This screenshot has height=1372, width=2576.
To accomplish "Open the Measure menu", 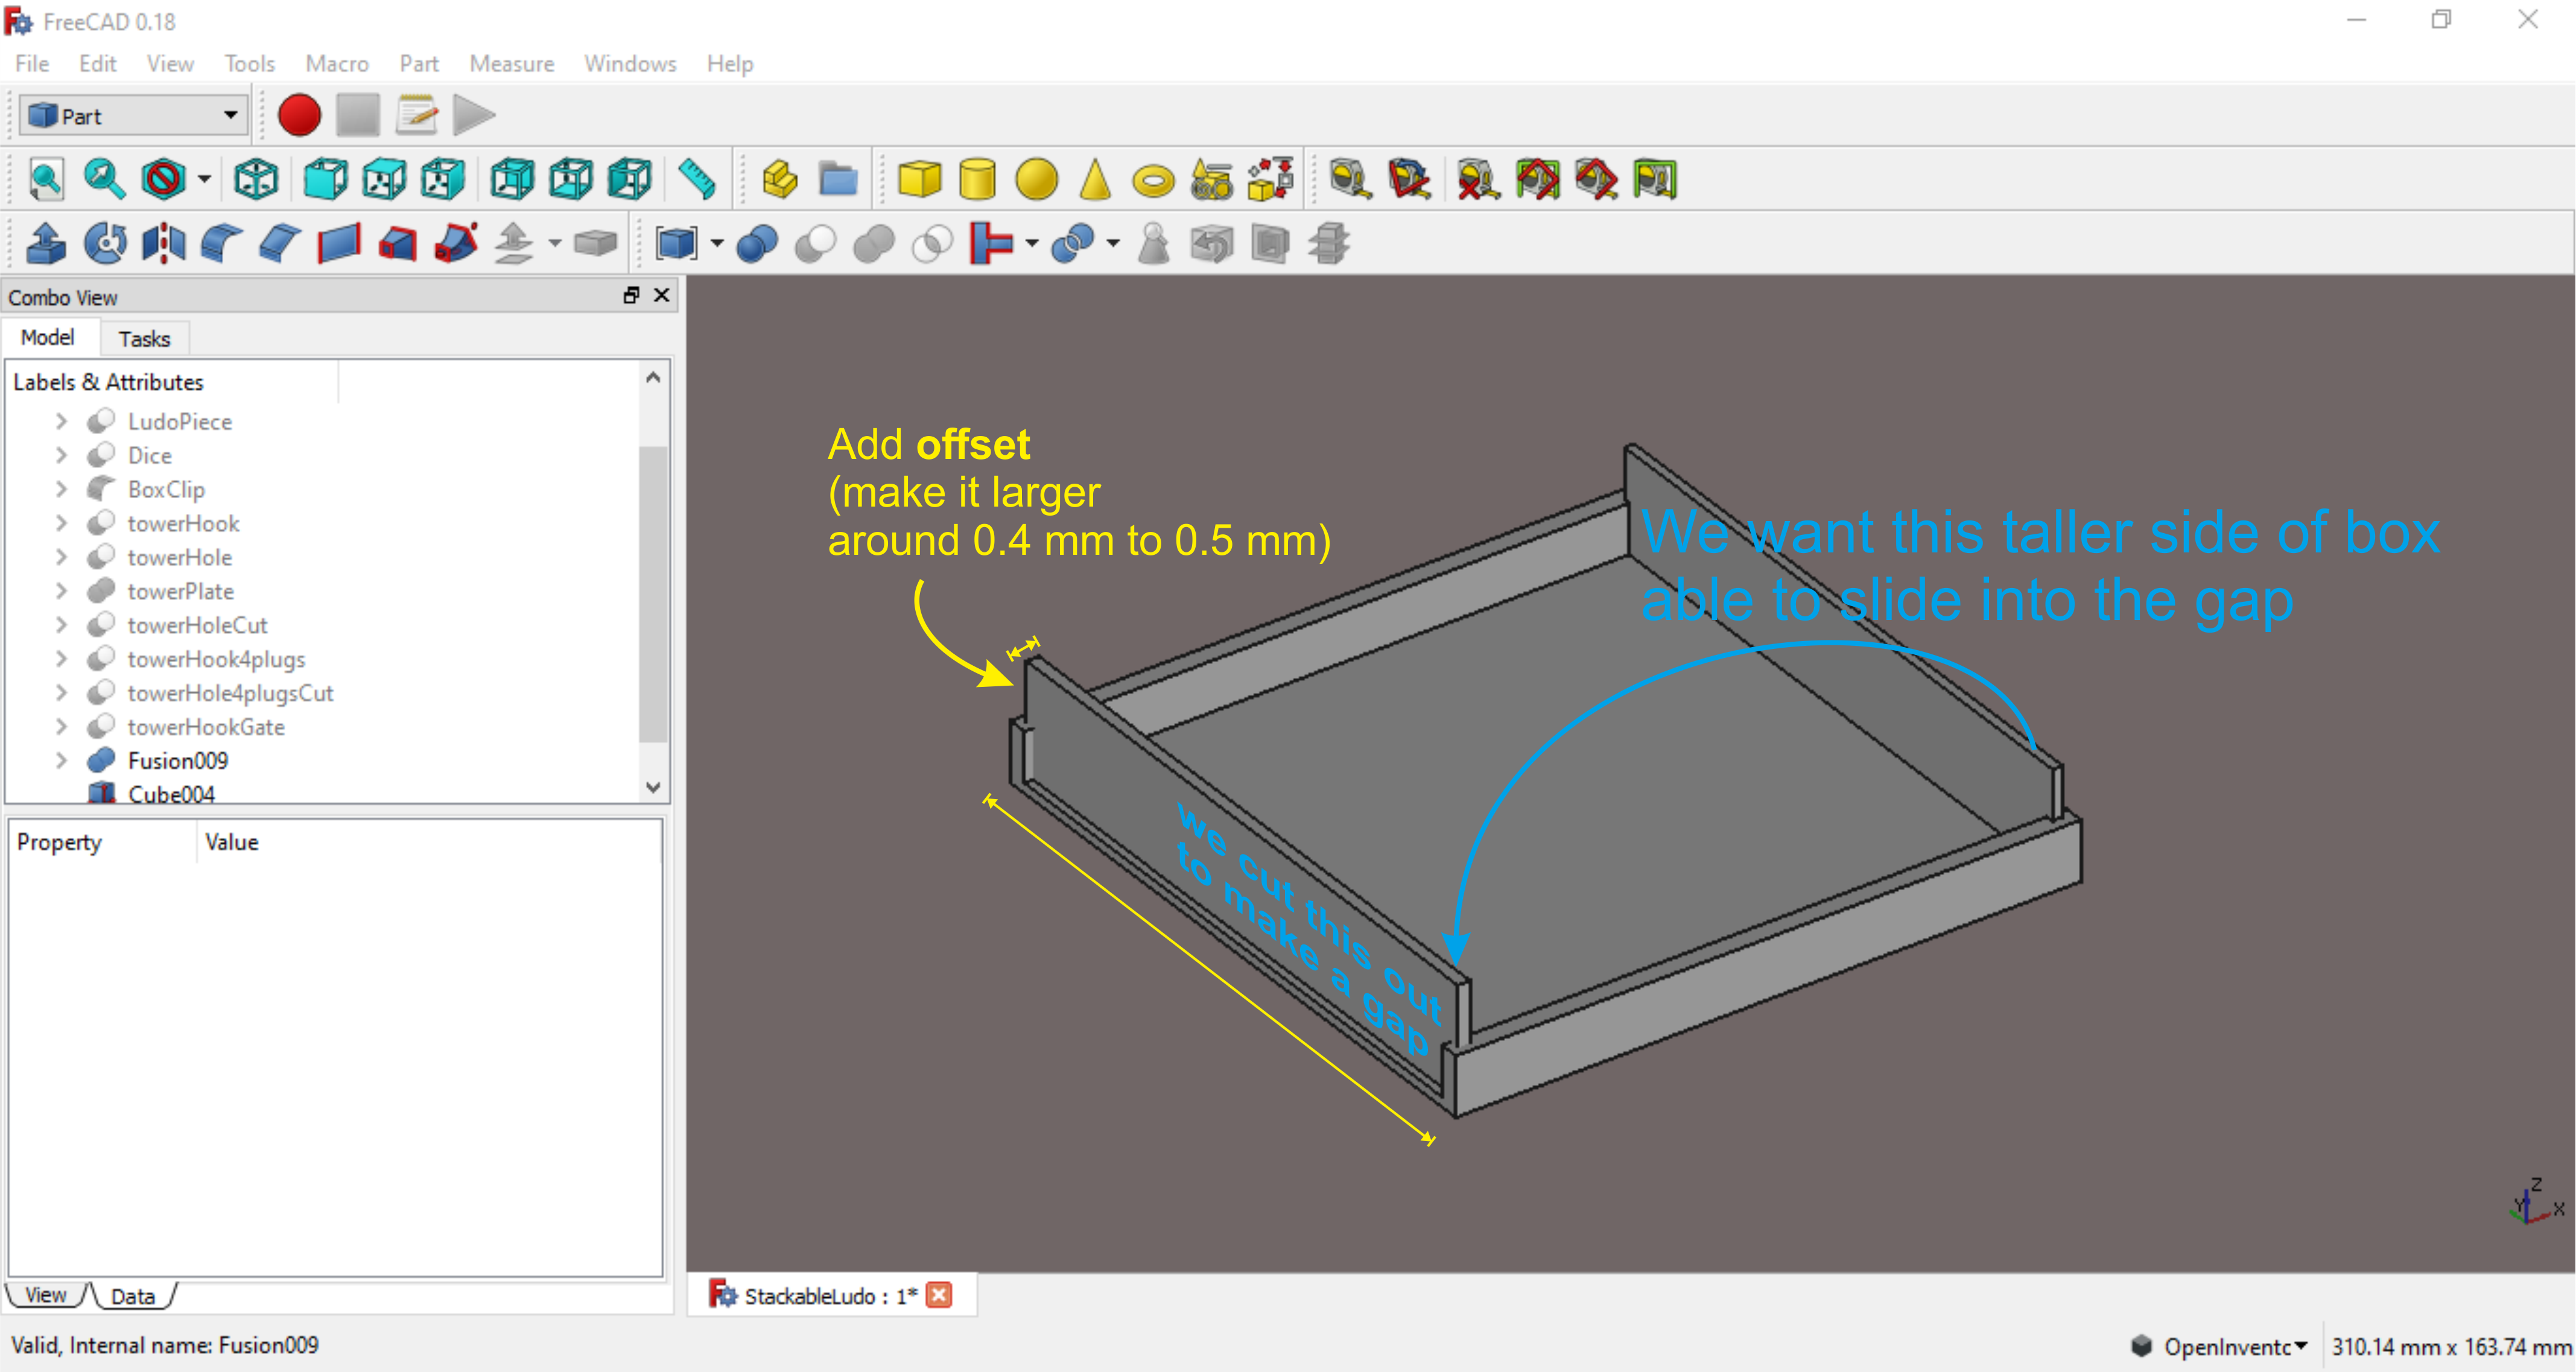I will coord(511,64).
